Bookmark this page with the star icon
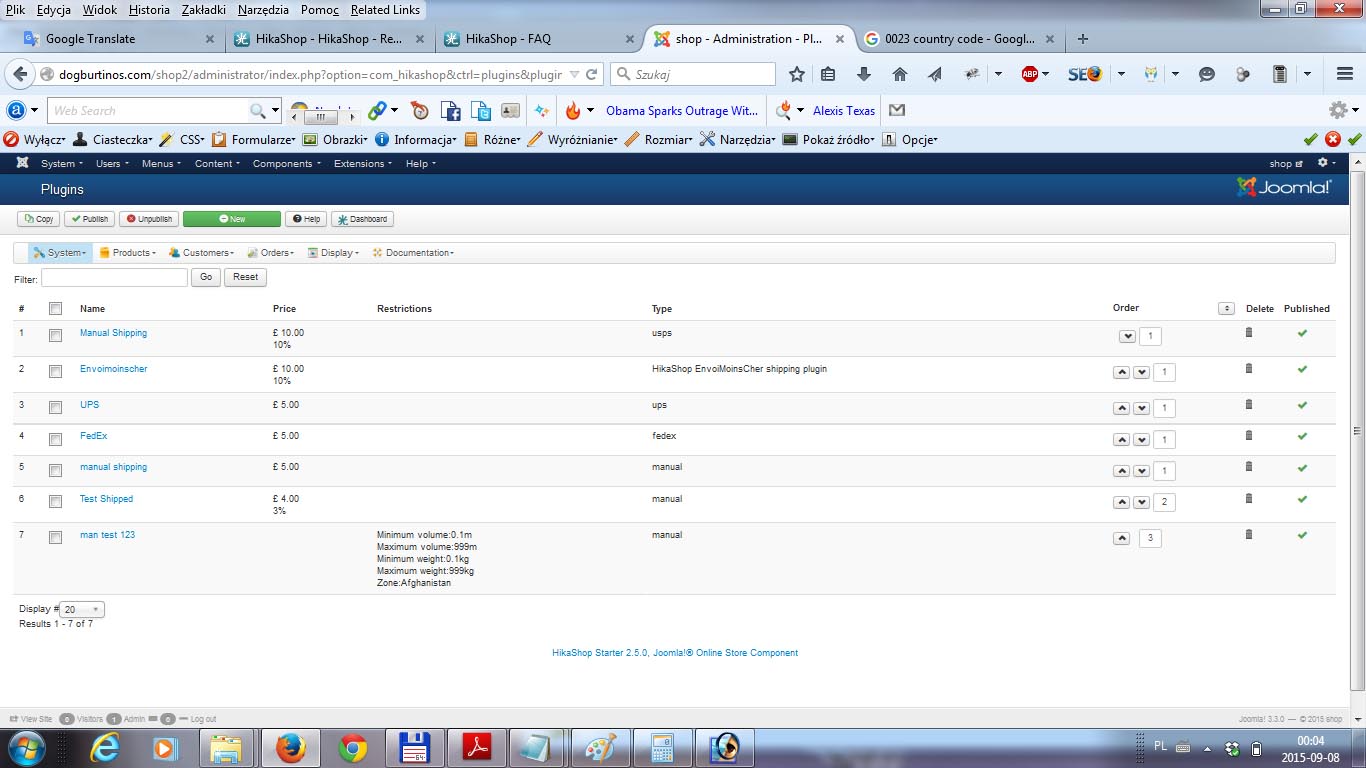 click(x=797, y=74)
